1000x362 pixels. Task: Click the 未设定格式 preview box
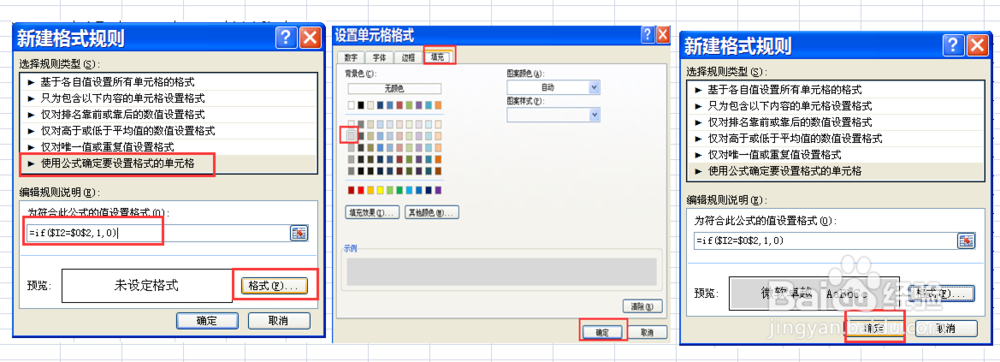click(147, 286)
